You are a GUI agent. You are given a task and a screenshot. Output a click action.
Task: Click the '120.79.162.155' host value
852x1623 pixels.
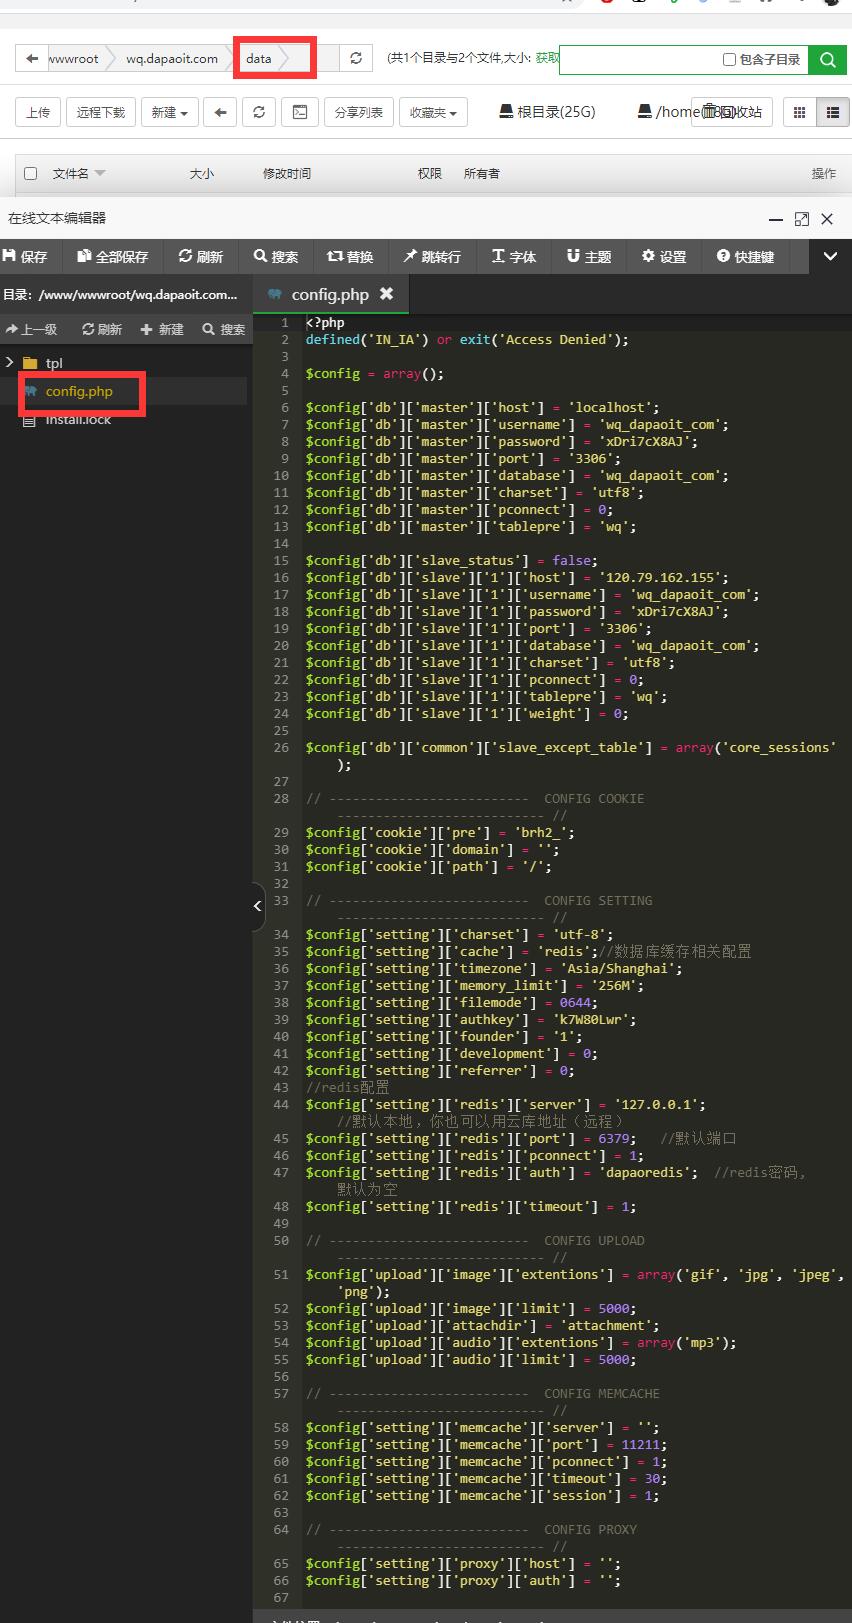pos(663,578)
